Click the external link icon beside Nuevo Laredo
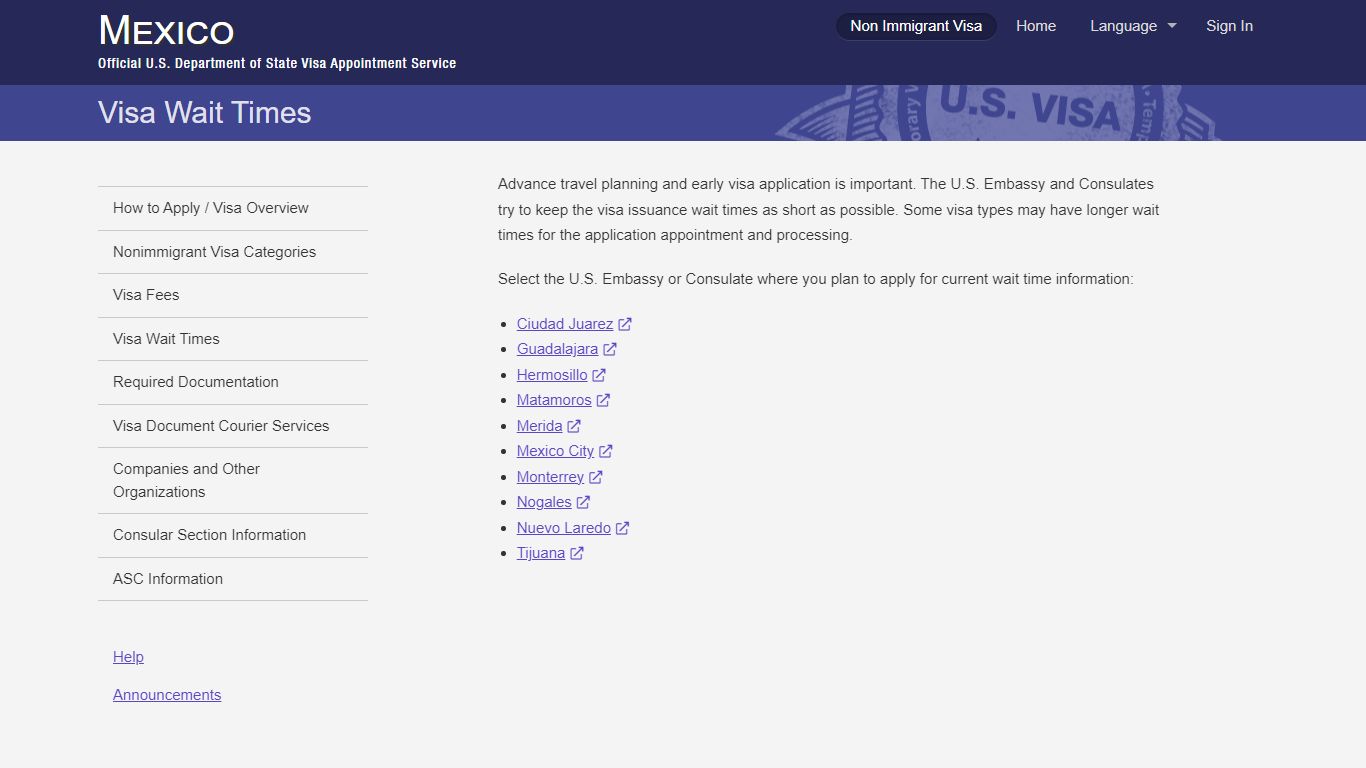The image size is (1366, 768). (622, 528)
